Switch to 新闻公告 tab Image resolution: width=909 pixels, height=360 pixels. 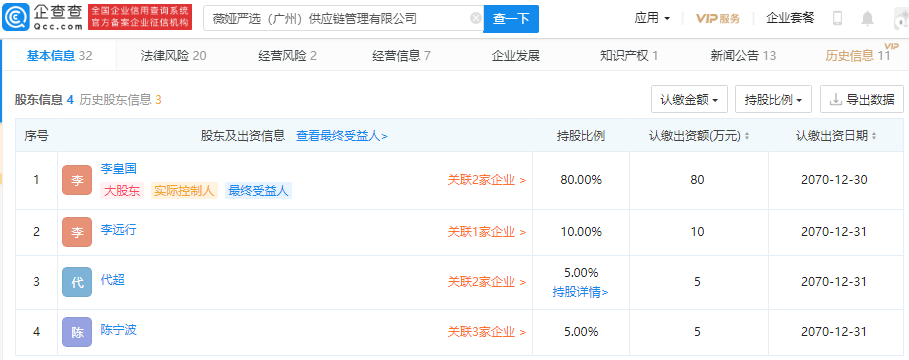[743, 56]
